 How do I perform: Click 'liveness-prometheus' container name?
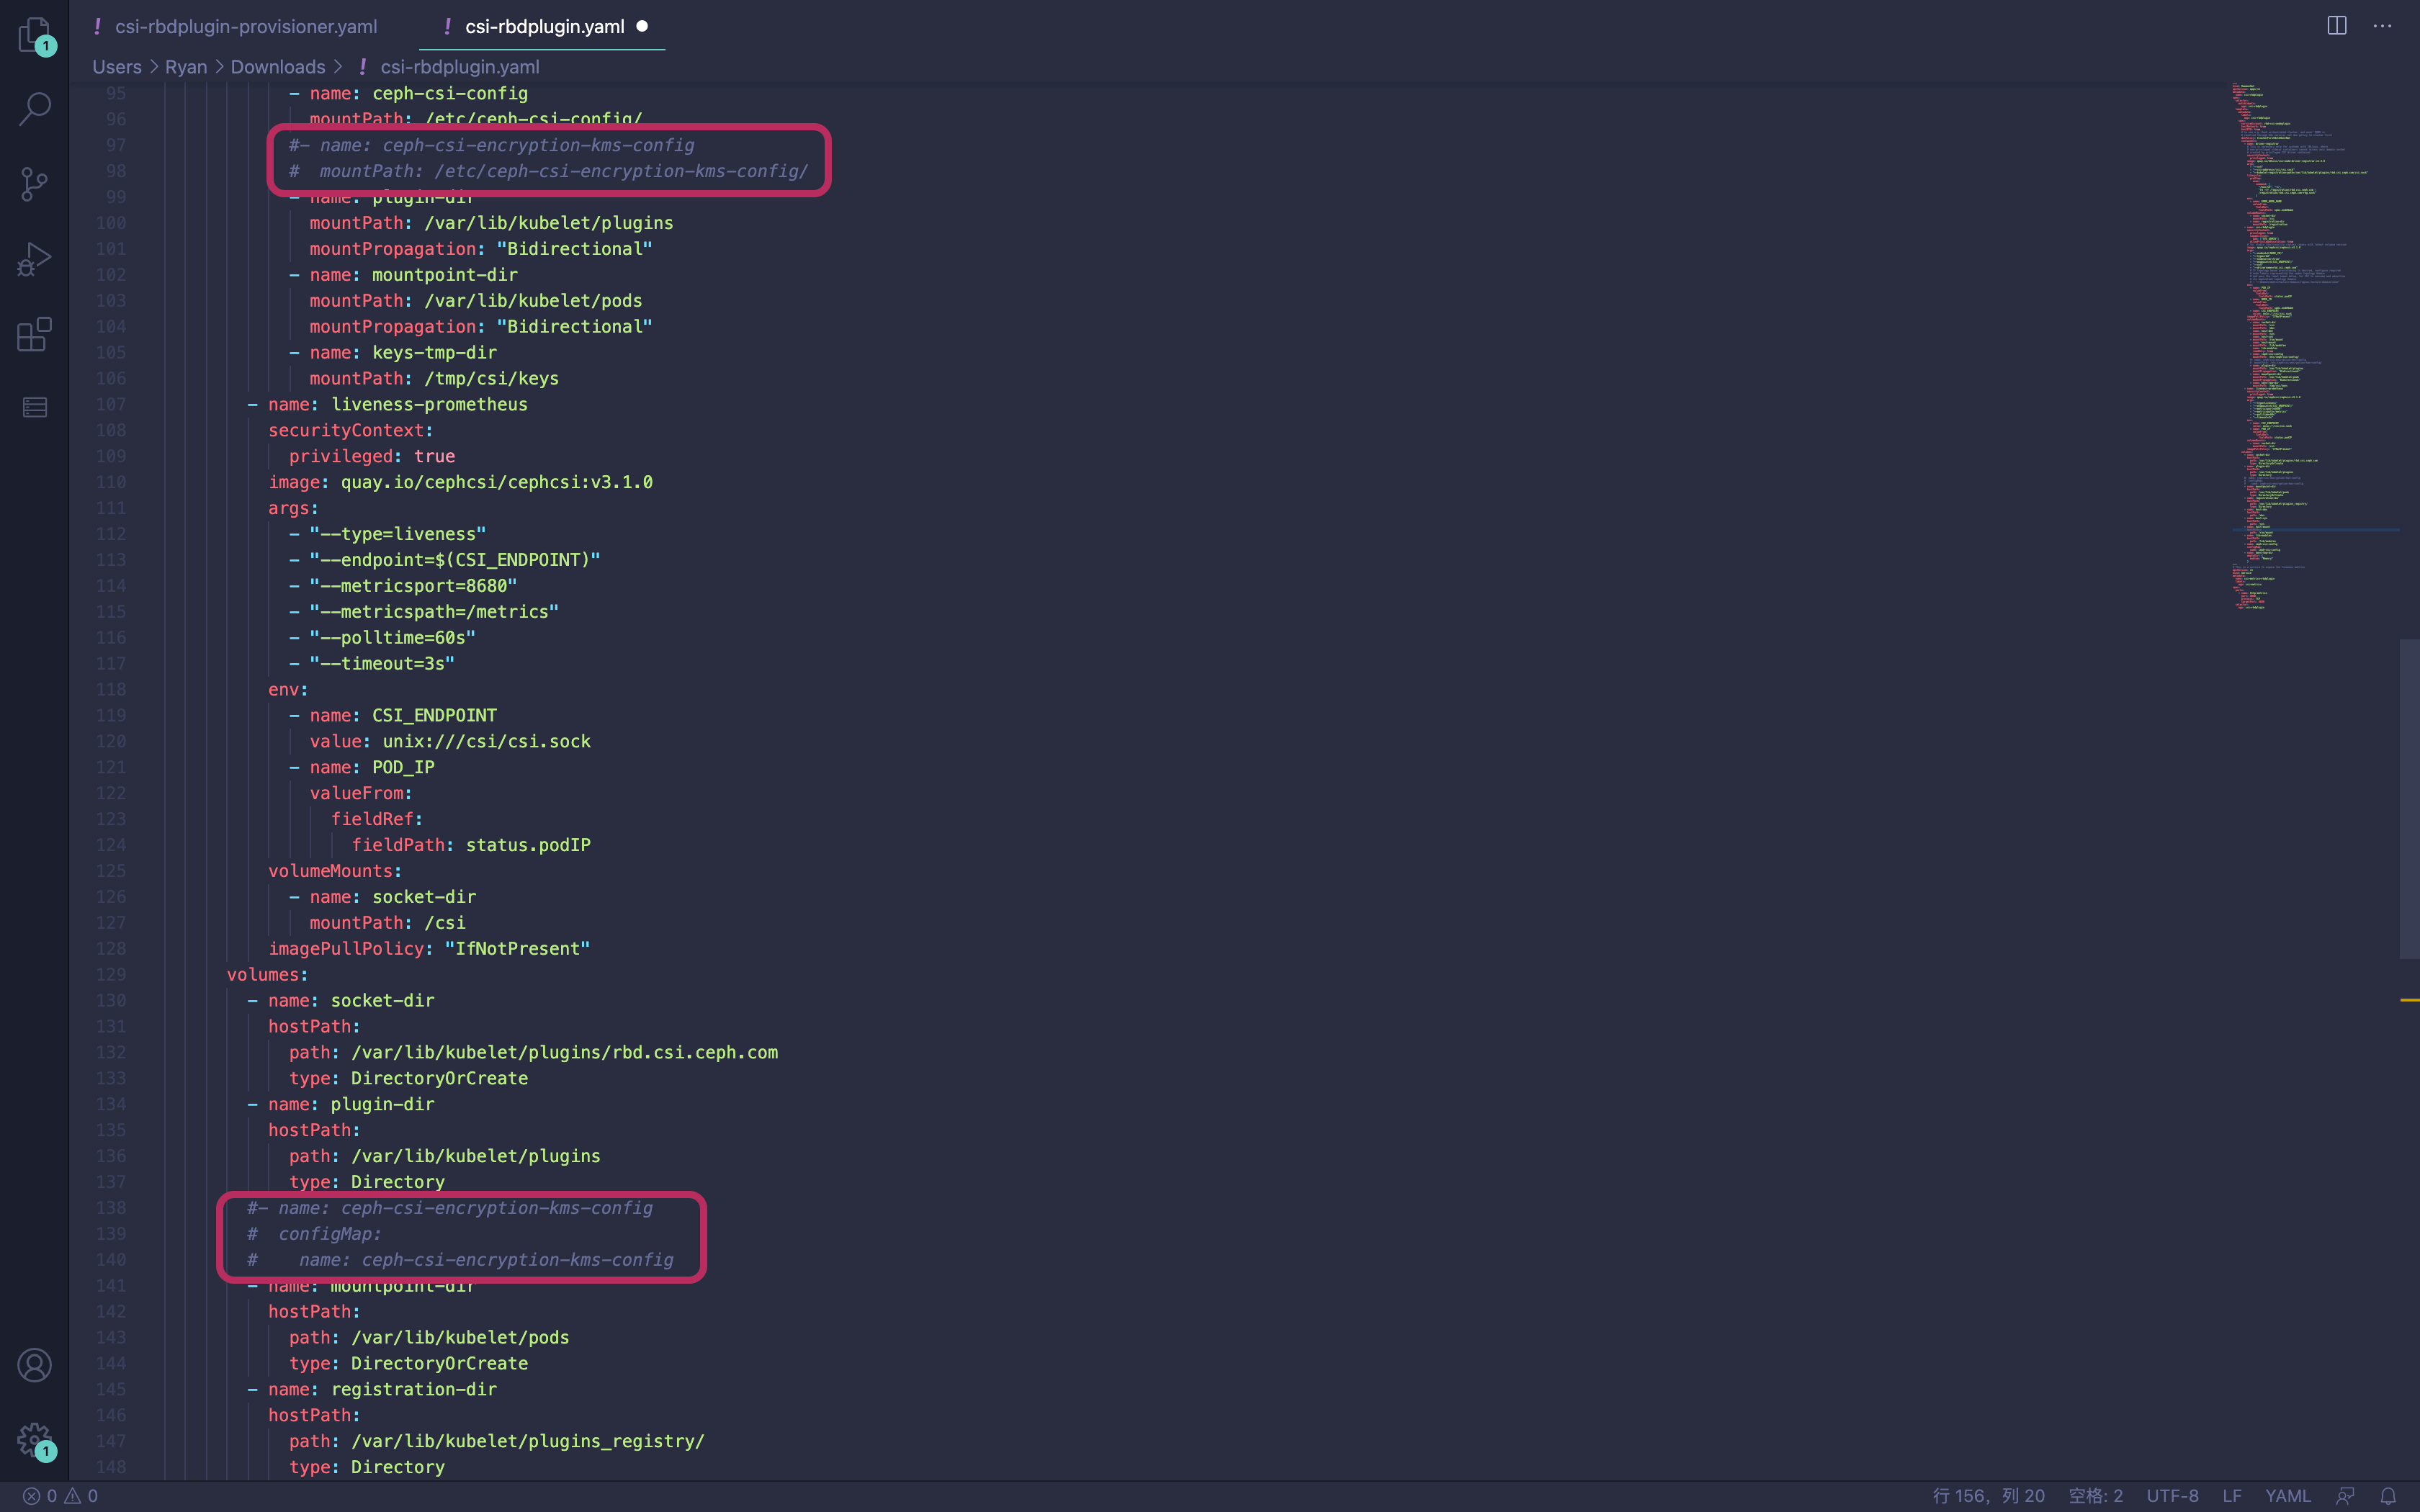429,404
